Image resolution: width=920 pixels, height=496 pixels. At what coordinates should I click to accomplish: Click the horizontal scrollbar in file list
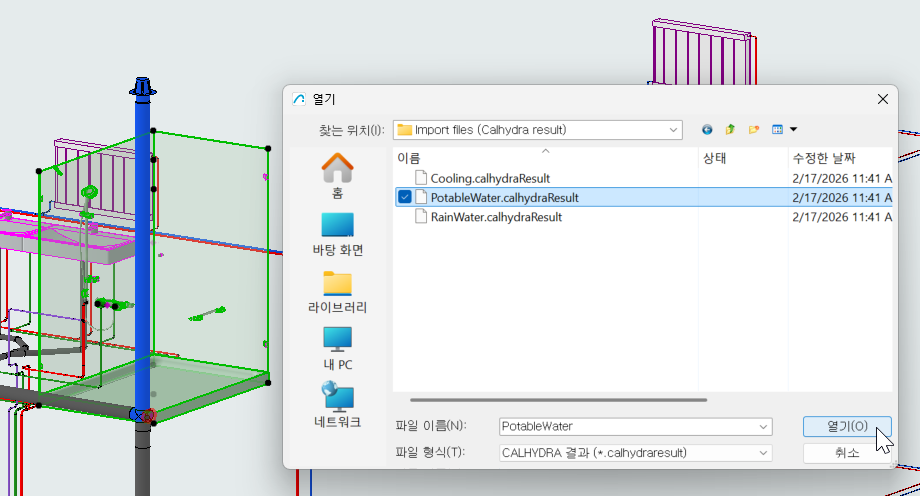(558, 400)
